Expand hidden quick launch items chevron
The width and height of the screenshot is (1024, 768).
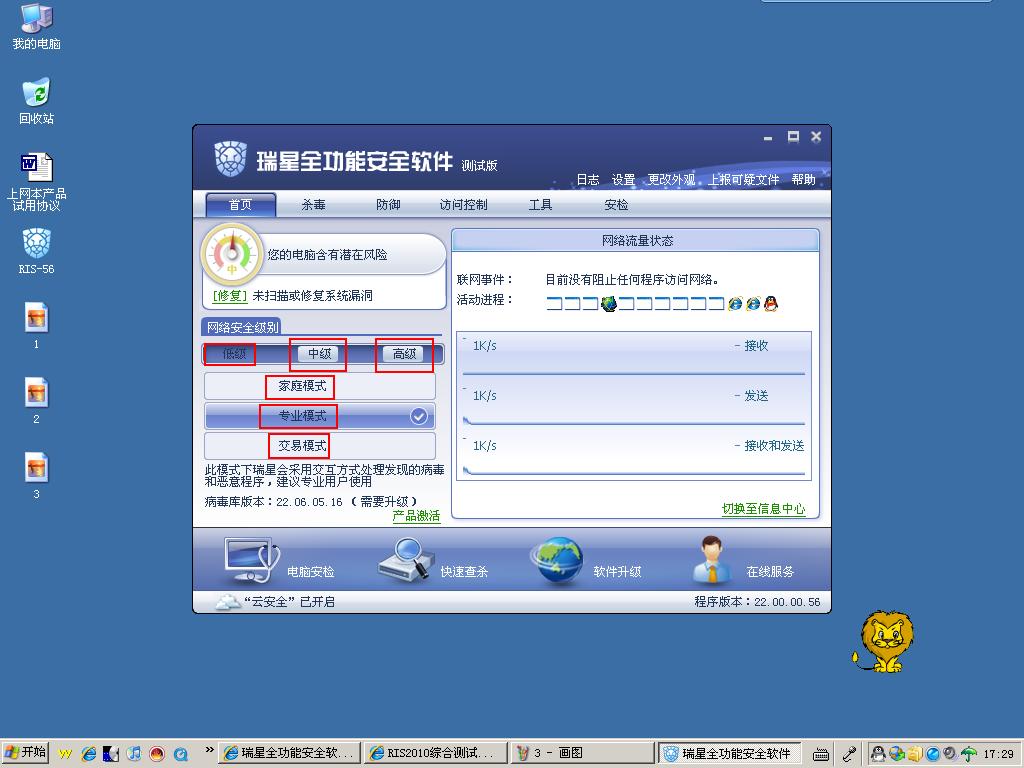209,750
